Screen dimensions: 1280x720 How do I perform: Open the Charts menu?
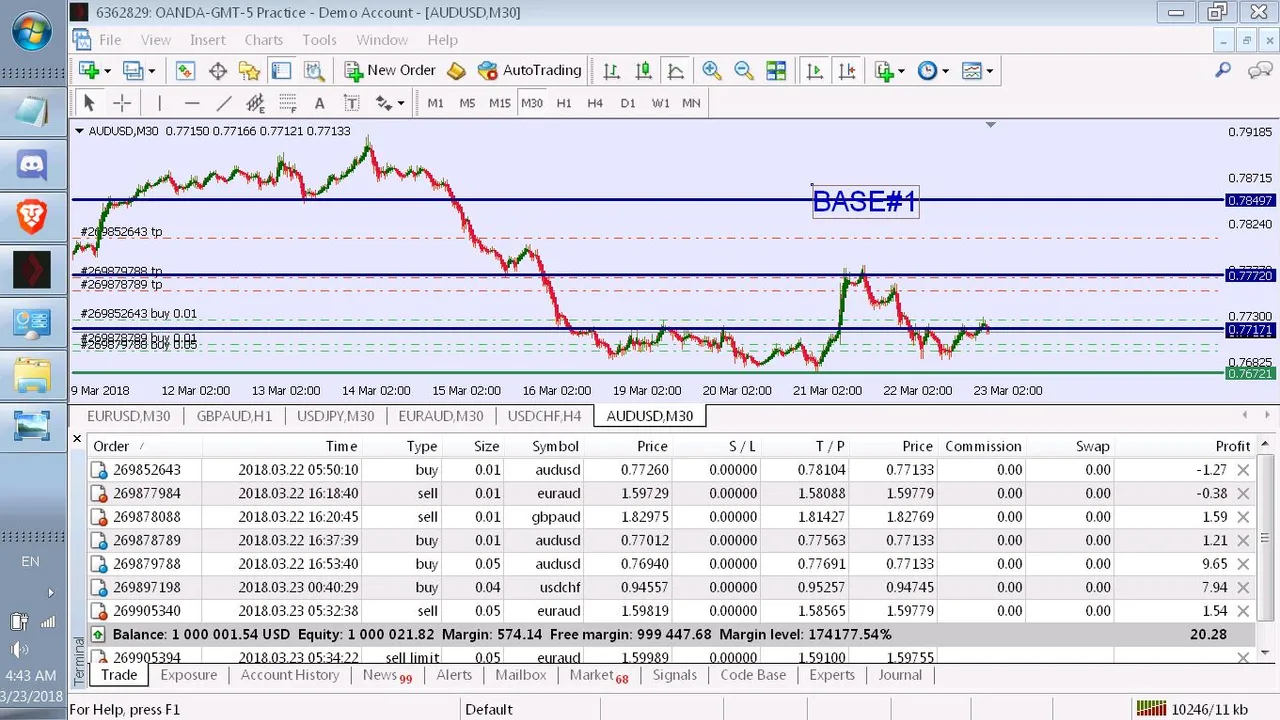click(264, 40)
